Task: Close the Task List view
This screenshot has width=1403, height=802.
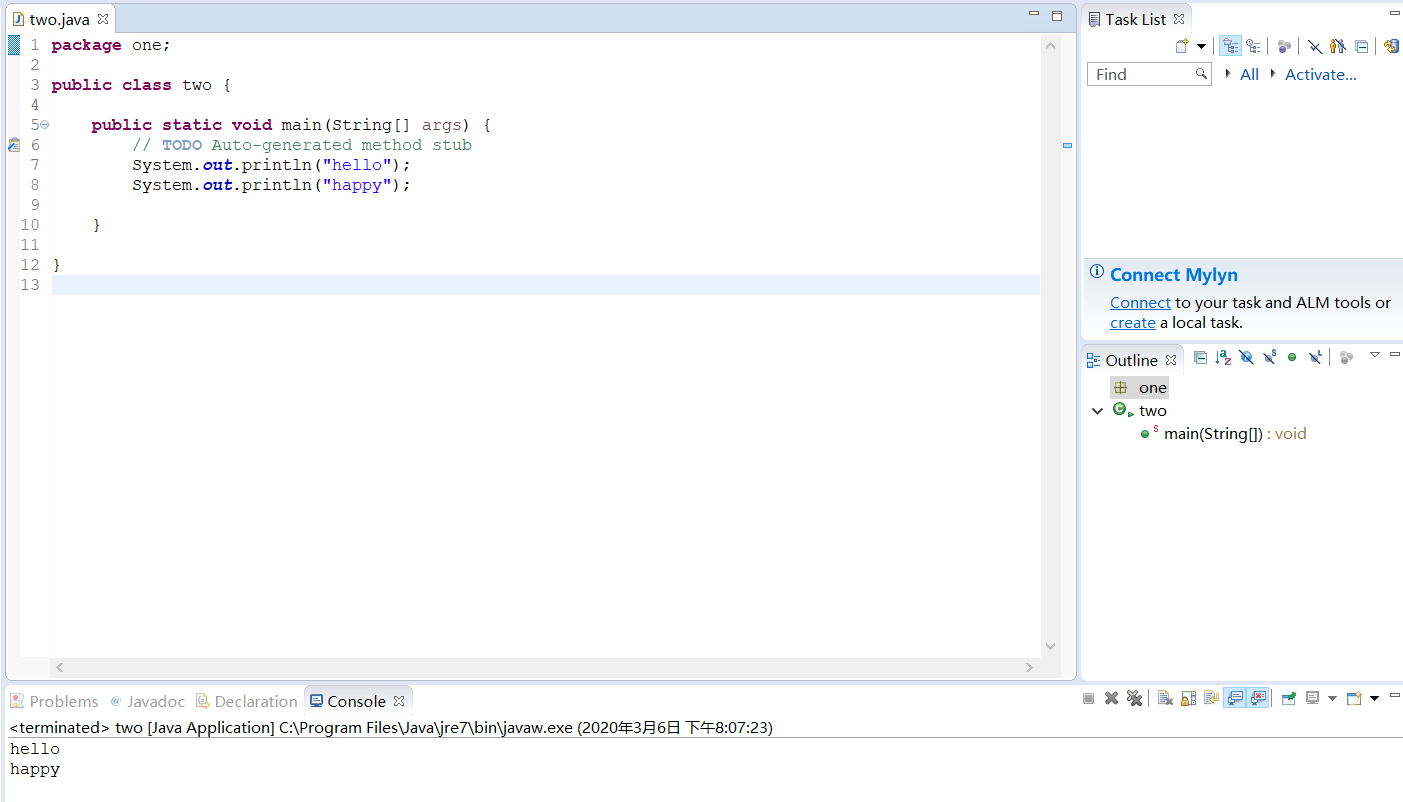Action: click(1179, 19)
